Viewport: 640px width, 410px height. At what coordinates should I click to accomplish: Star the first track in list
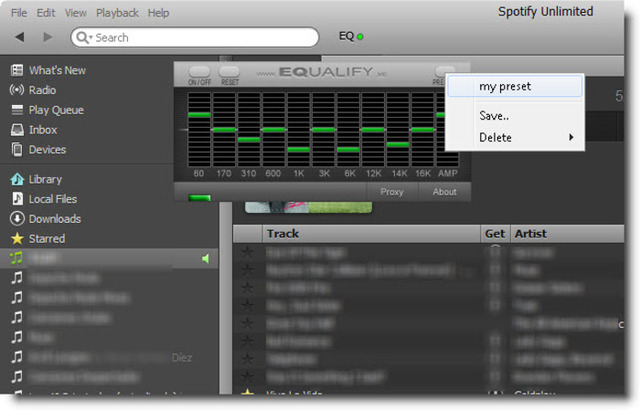point(247,253)
